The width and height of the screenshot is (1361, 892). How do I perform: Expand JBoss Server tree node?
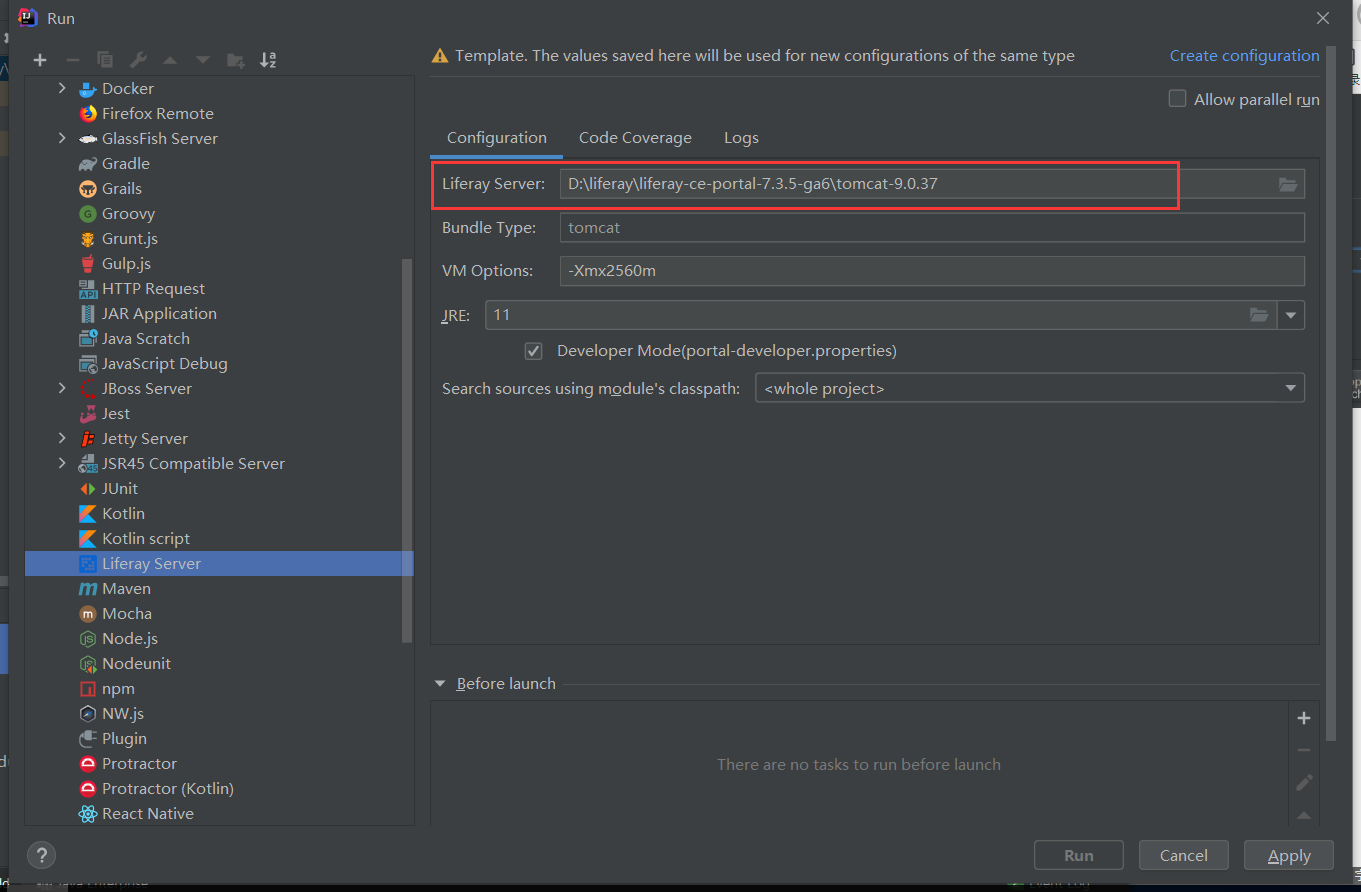62,388
